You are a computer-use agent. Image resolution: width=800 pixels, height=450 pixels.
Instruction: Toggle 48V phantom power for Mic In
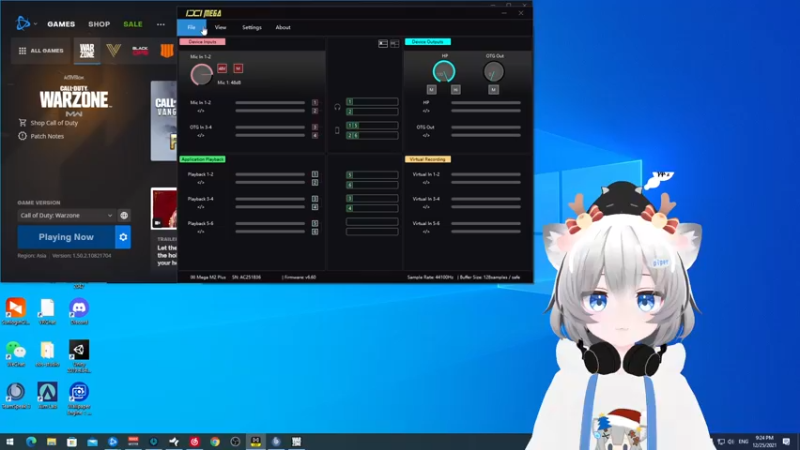(222, 68)
